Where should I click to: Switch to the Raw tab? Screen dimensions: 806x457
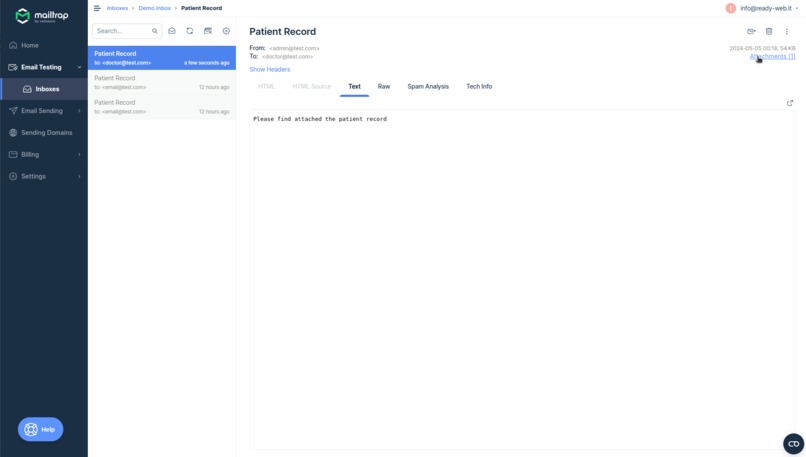[x=384, y=86]
